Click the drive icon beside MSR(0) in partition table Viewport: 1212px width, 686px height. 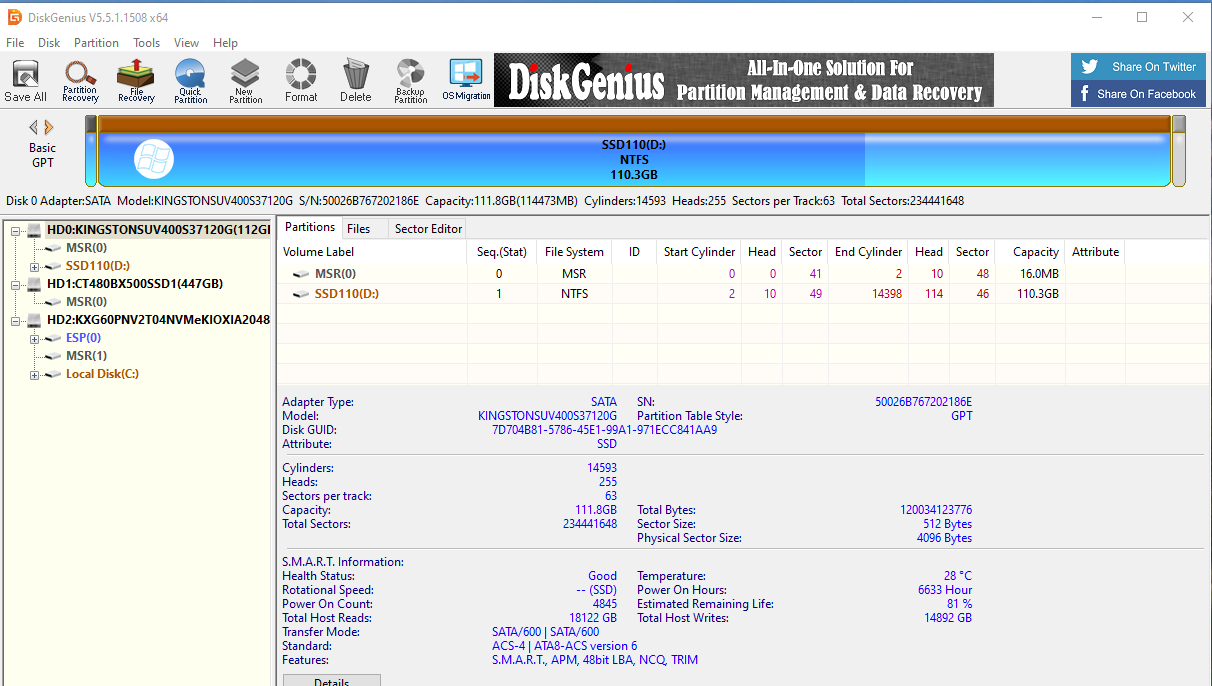(x=301, y=274)
